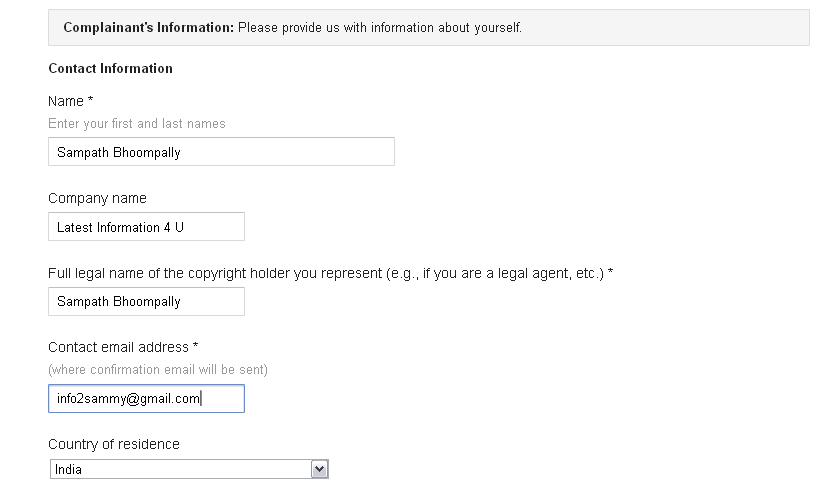Click the 'Enter your first and last names' hint
This screenshot has height=493, width=828.
137,124
